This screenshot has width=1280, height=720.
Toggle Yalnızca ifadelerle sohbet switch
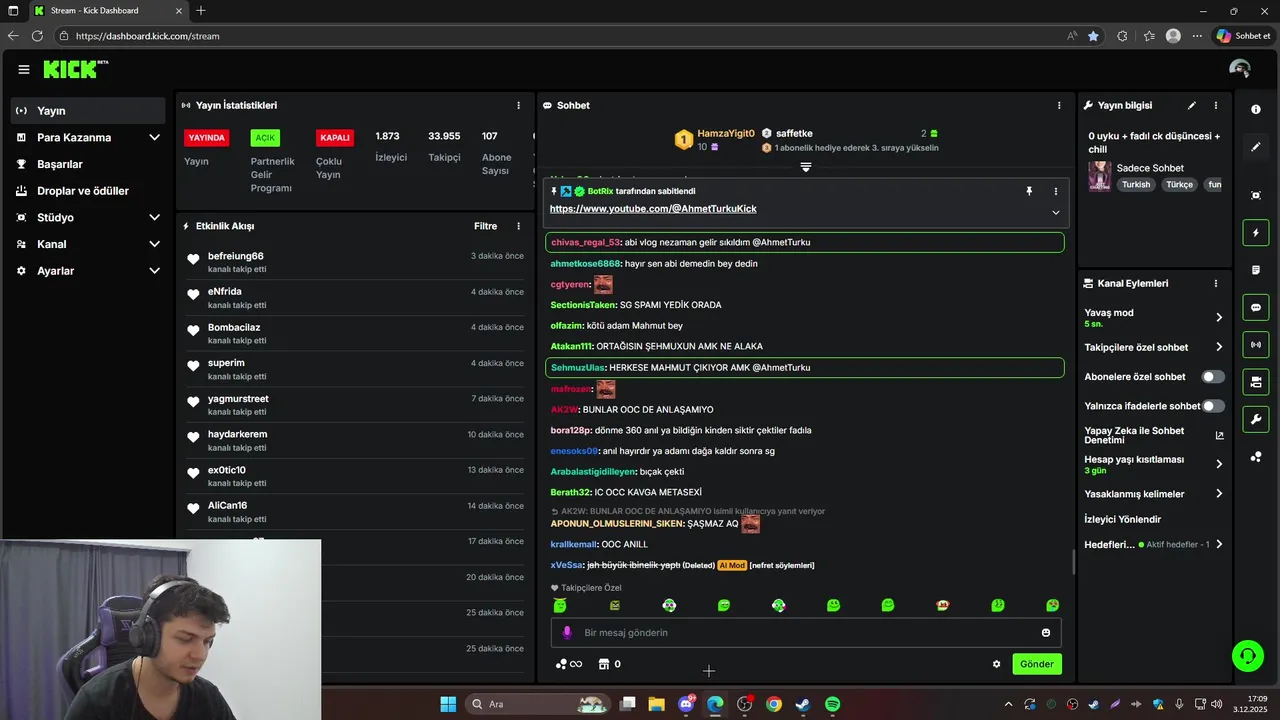pyautogui.click(x=1213, y=406)
